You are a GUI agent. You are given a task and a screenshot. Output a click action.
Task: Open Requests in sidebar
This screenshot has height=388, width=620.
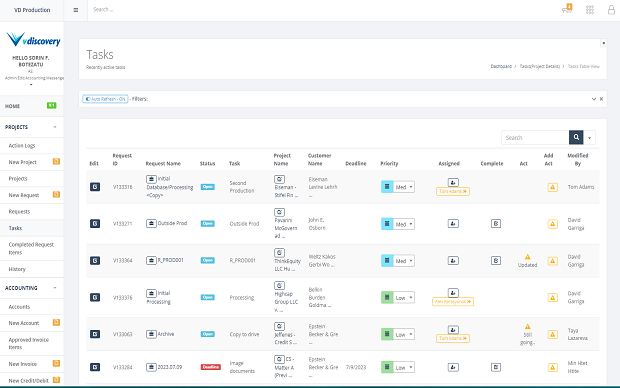coord(32,212)
